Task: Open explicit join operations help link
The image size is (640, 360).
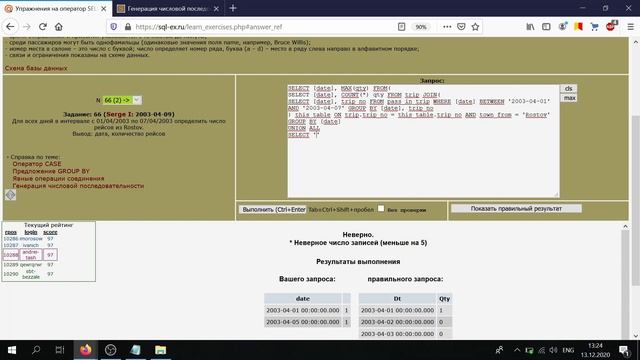Action: tap(58, 178)
